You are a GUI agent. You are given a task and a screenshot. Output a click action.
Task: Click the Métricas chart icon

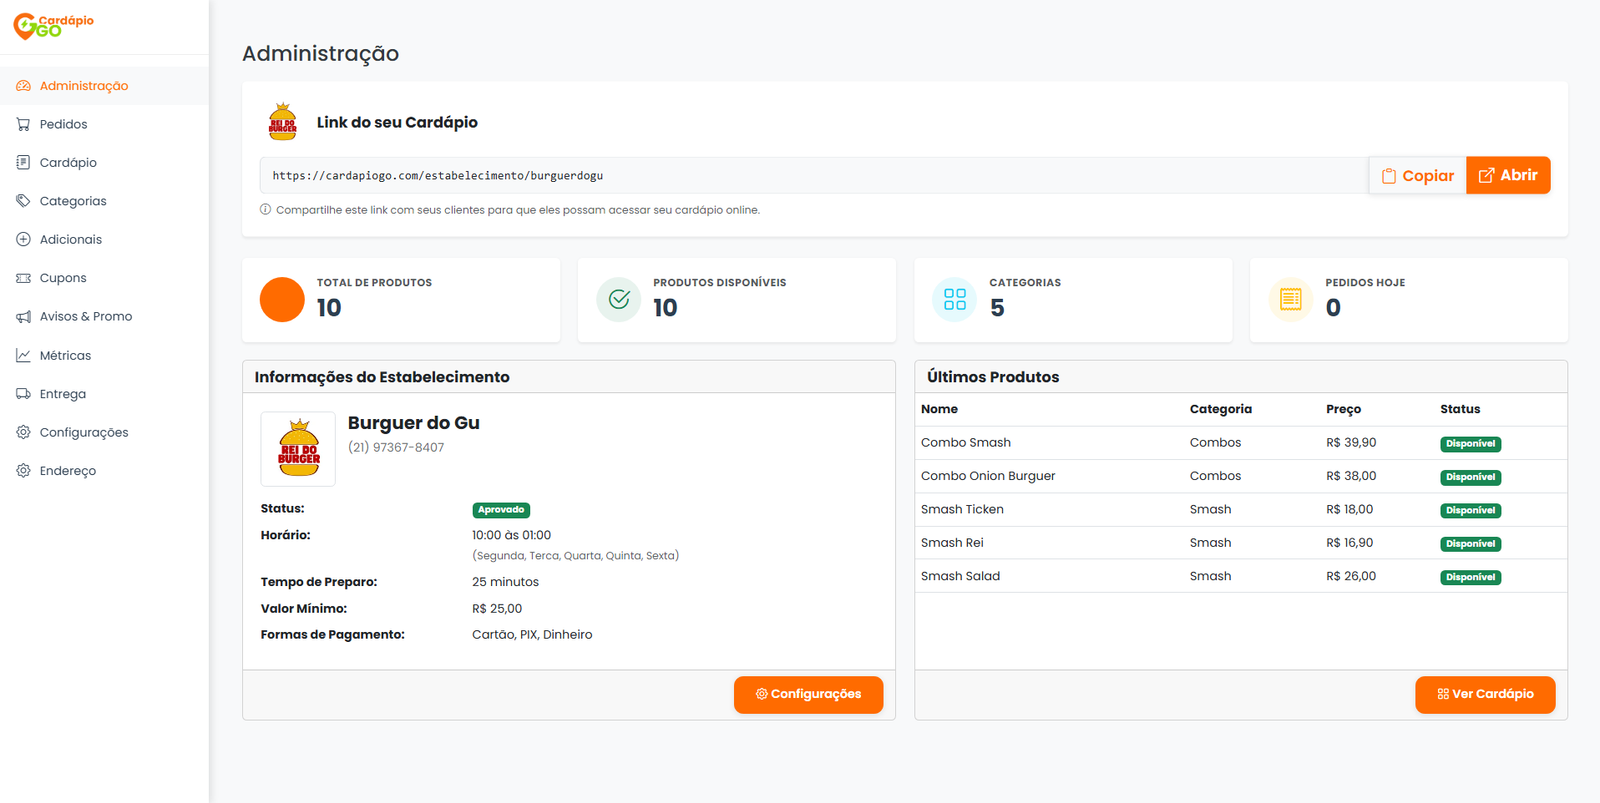[23, 355]
